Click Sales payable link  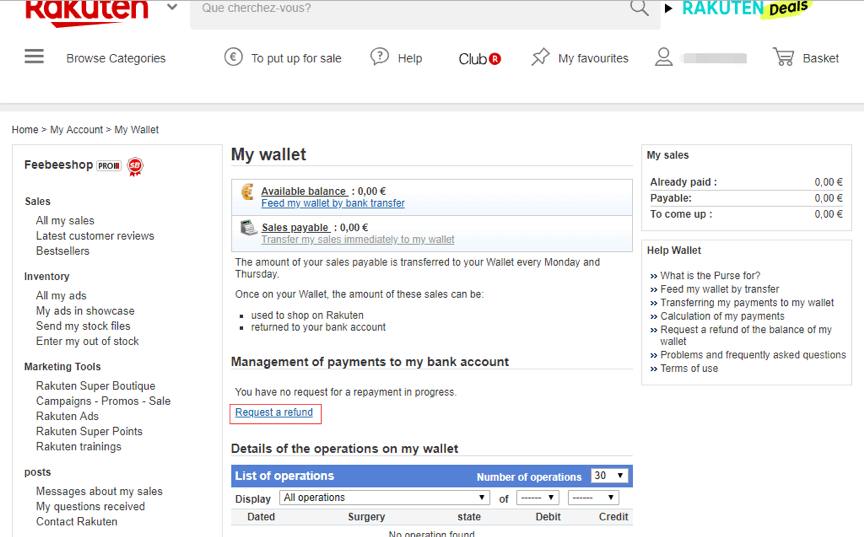296,227
